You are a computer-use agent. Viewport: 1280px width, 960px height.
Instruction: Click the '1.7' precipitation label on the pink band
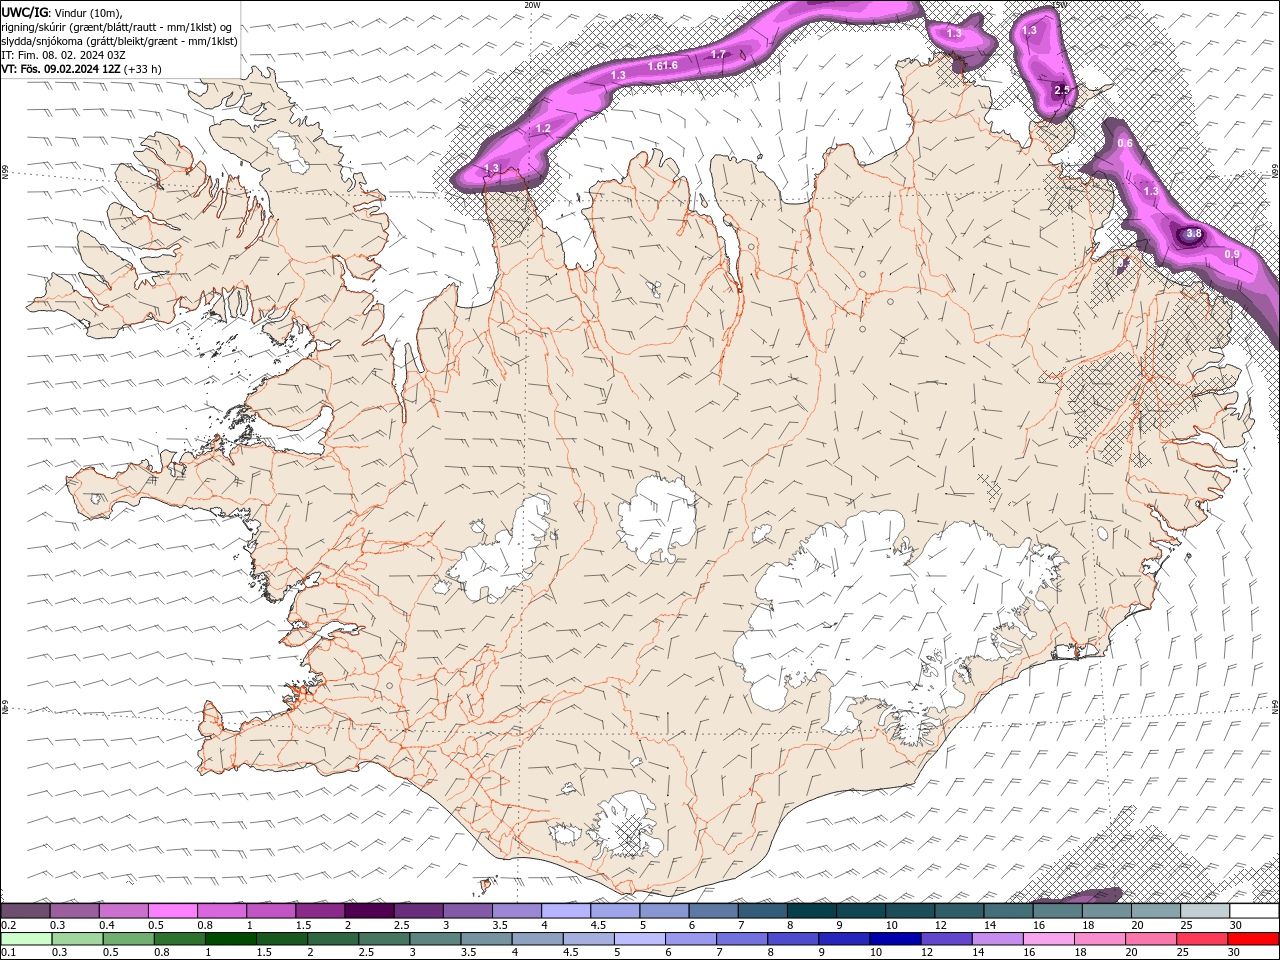(718, 54)
